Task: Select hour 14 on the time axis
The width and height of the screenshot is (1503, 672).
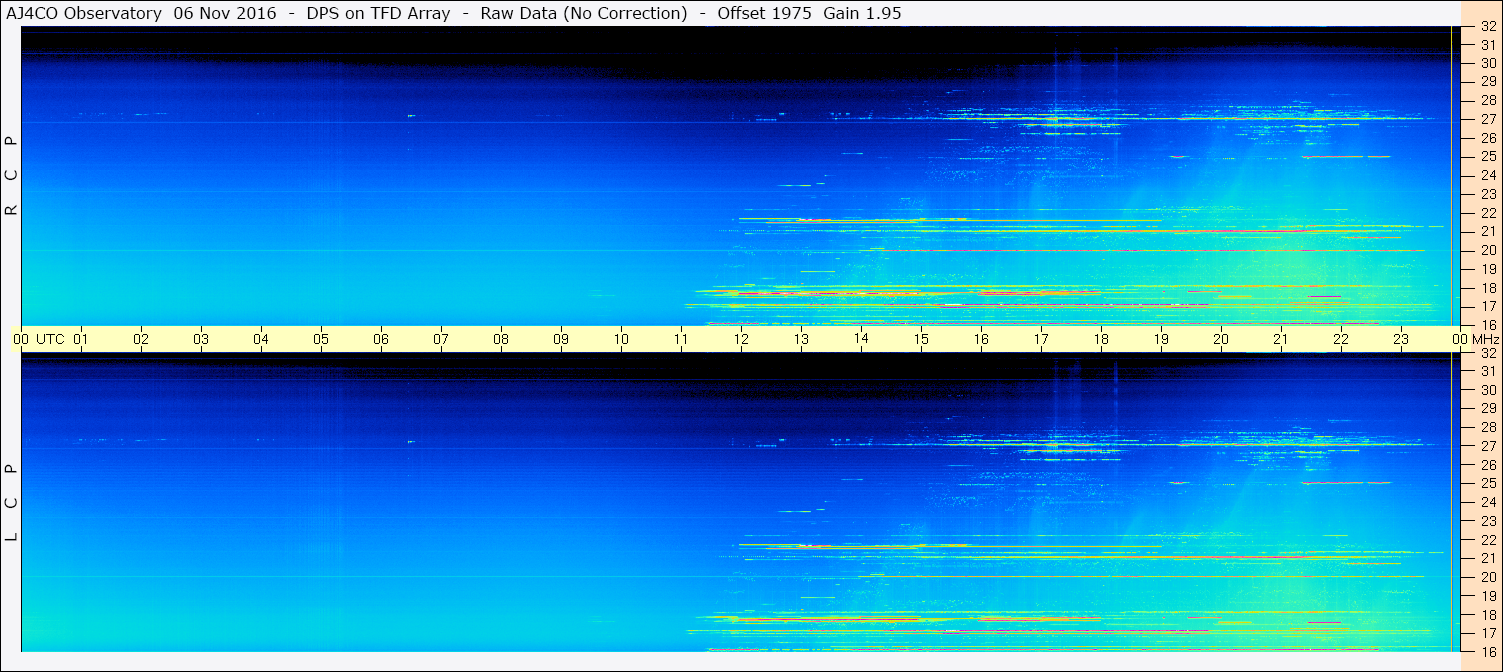Action: point(861,339)
